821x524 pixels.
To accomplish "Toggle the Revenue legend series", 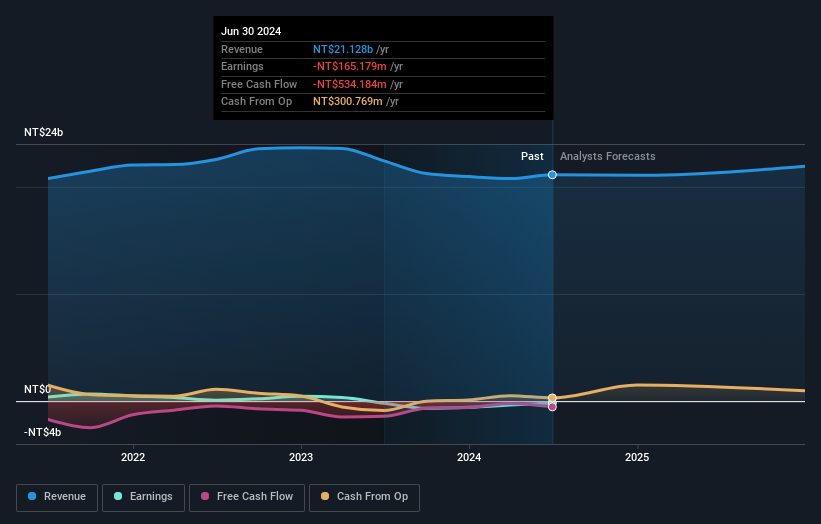I will [x=57, y=497].
